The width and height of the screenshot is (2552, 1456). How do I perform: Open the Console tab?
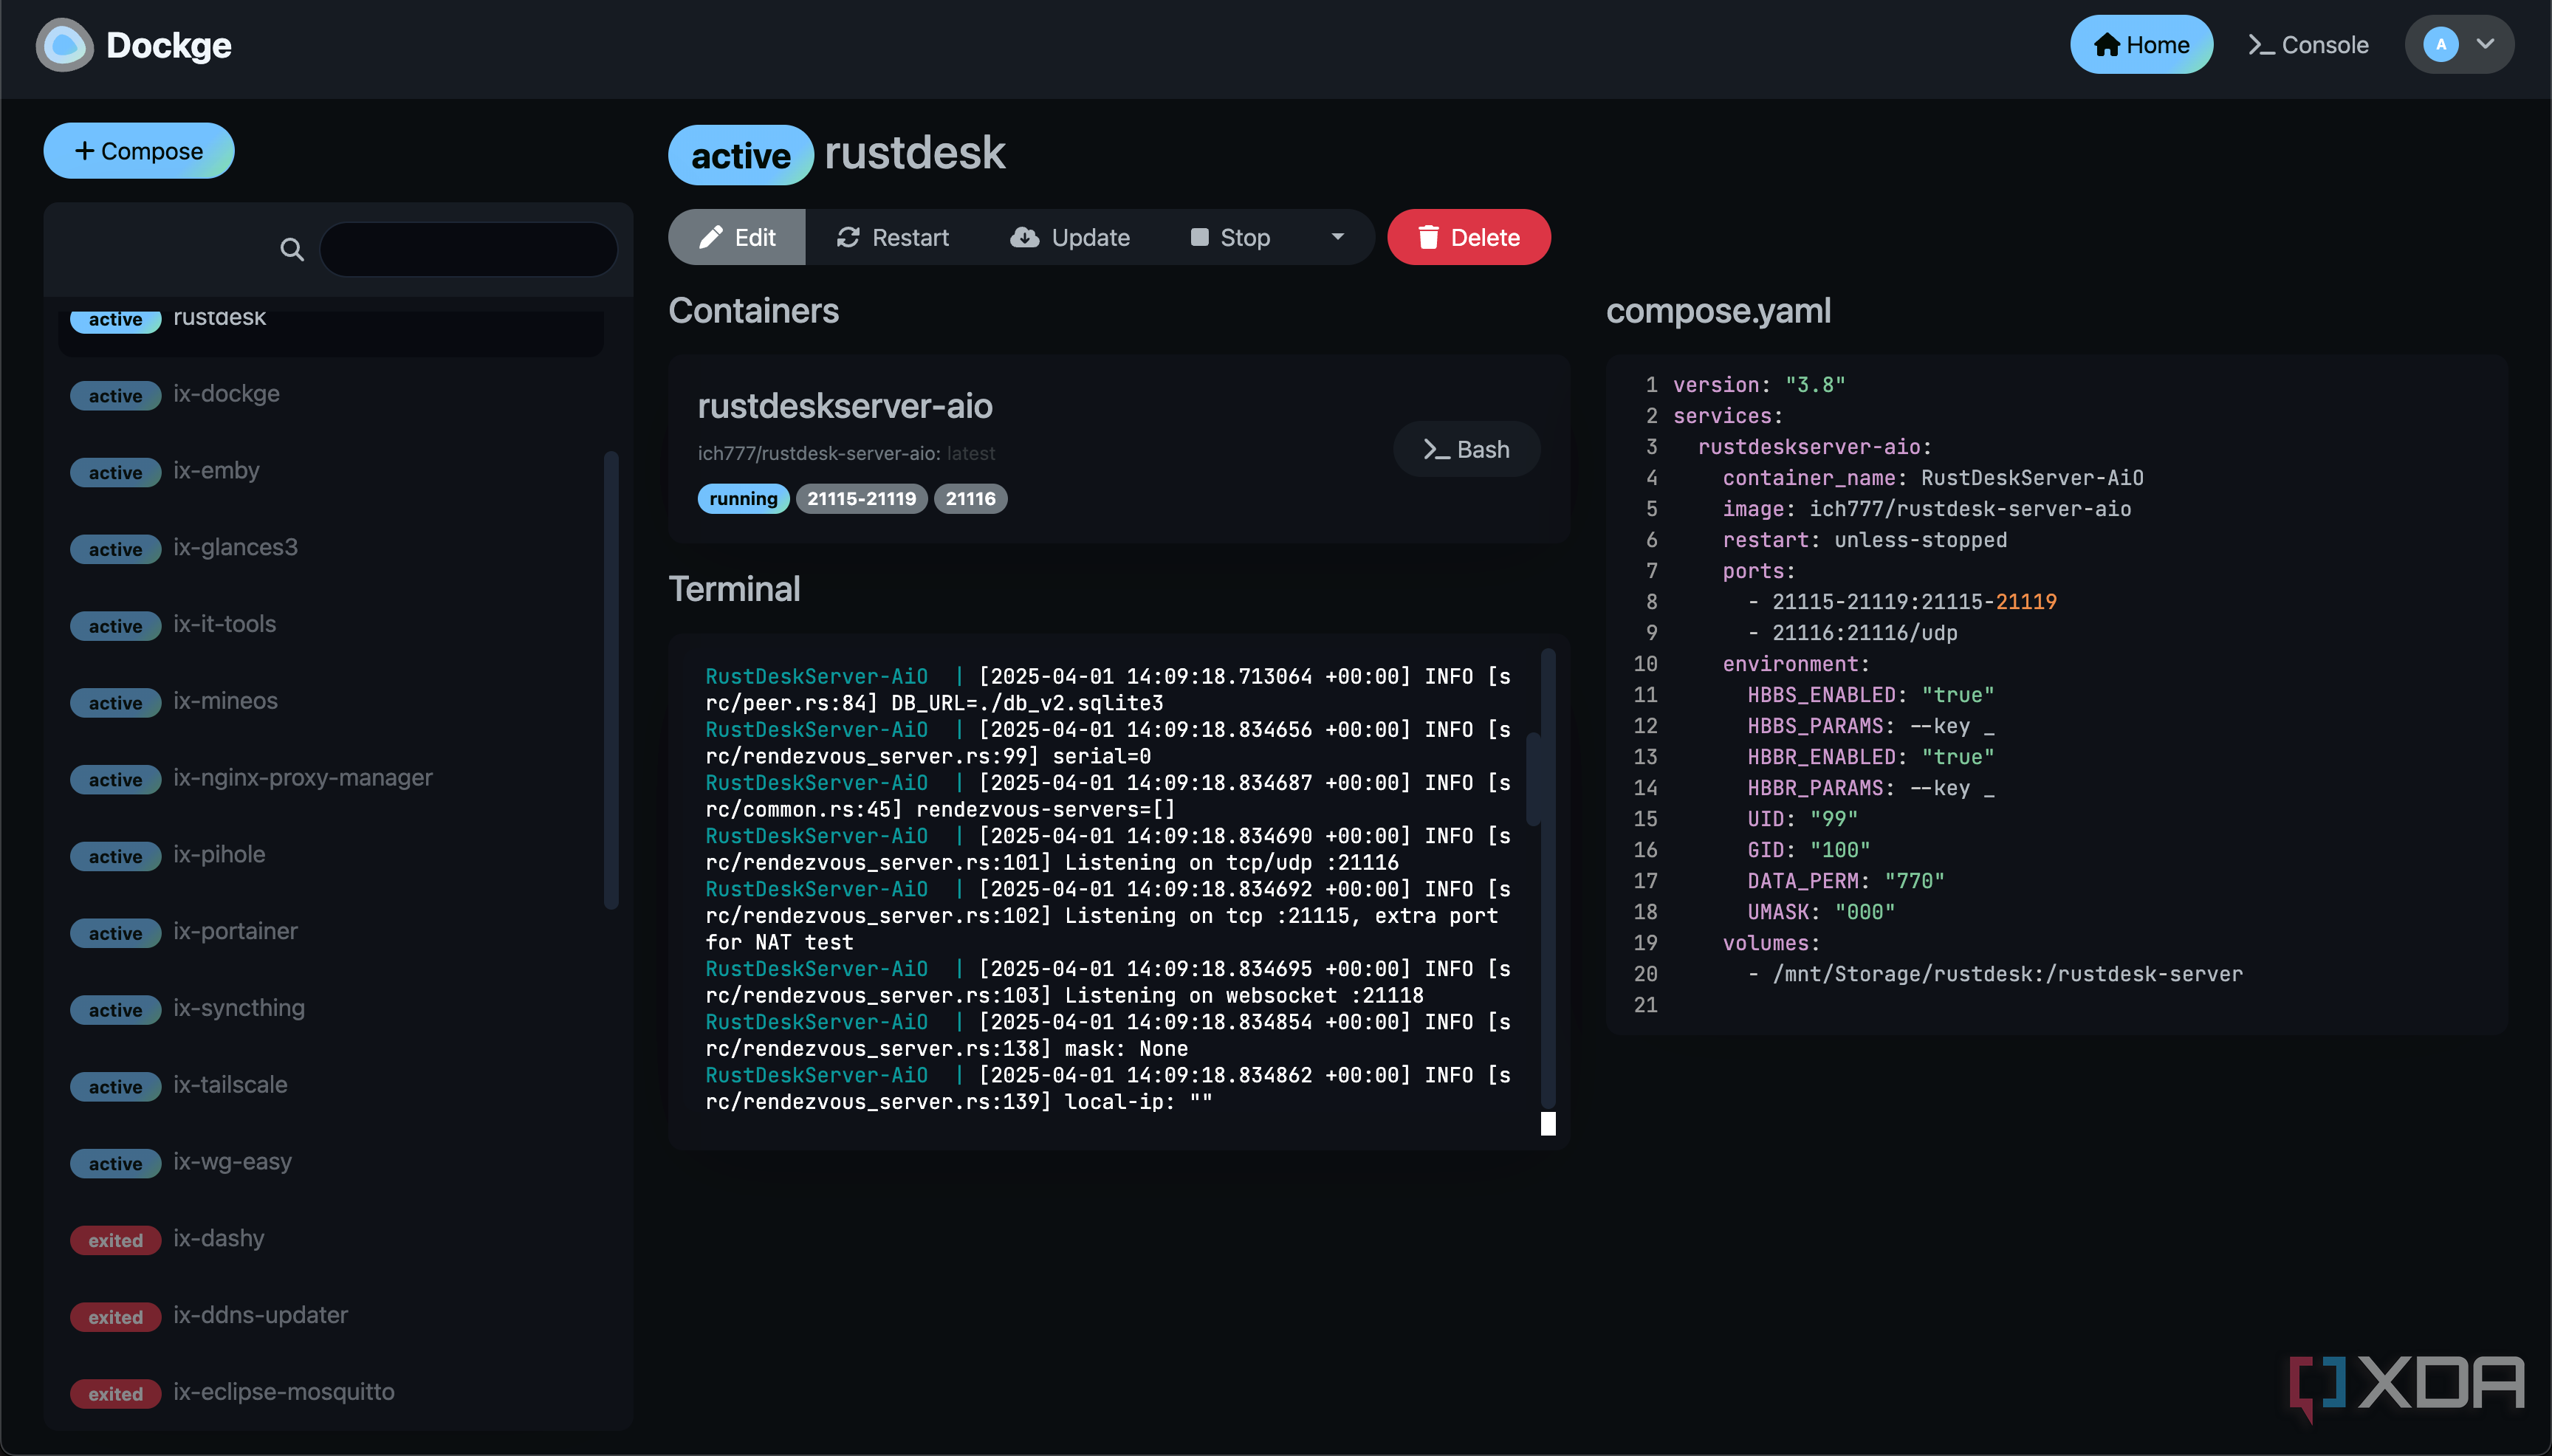click(2308, 45)
